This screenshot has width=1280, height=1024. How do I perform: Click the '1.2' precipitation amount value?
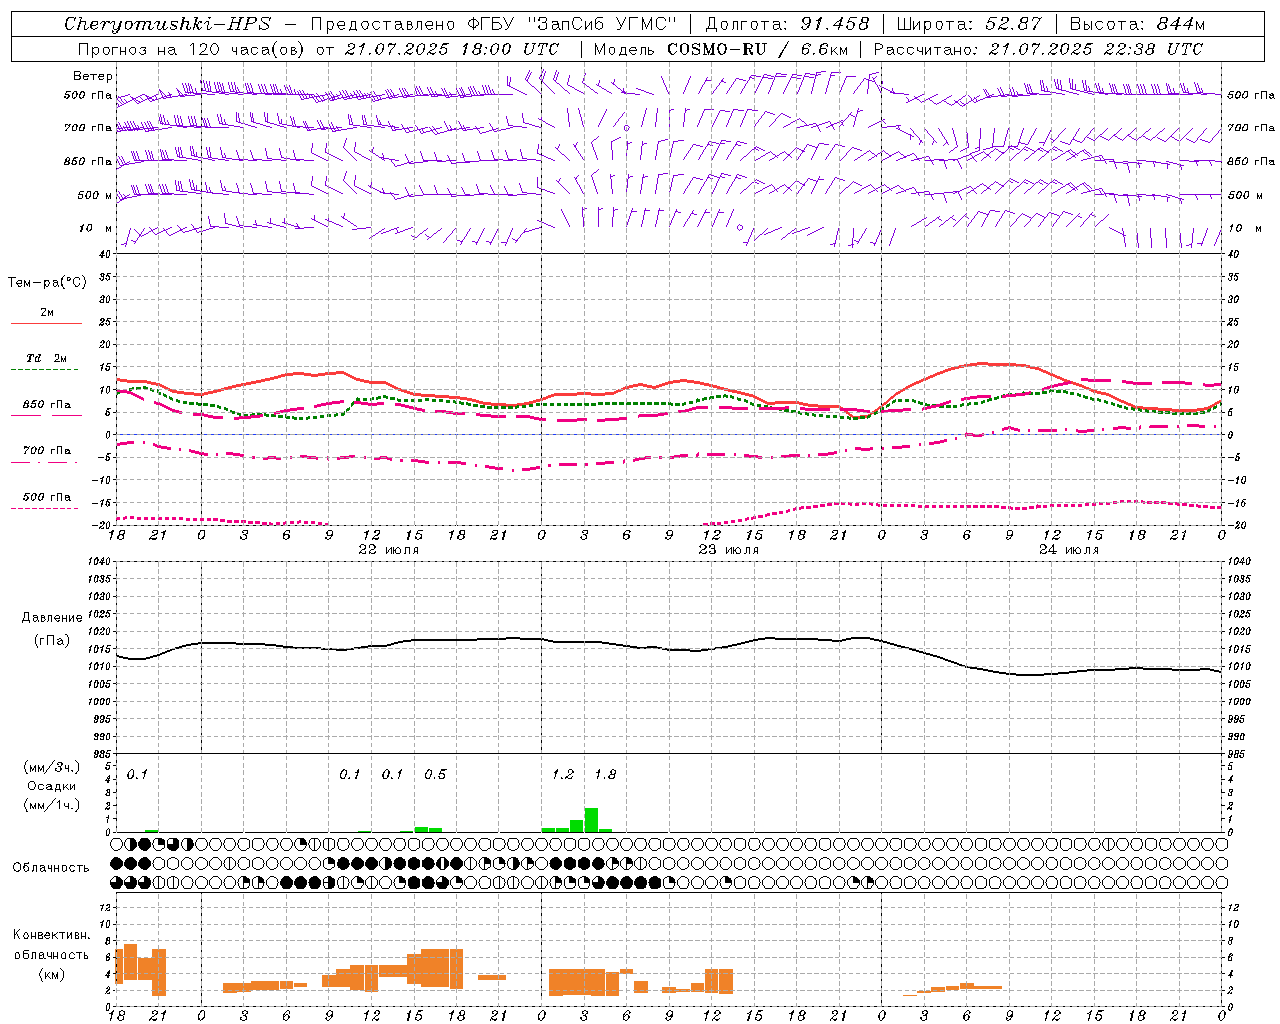pyautogui.click(x=563, y=775)
